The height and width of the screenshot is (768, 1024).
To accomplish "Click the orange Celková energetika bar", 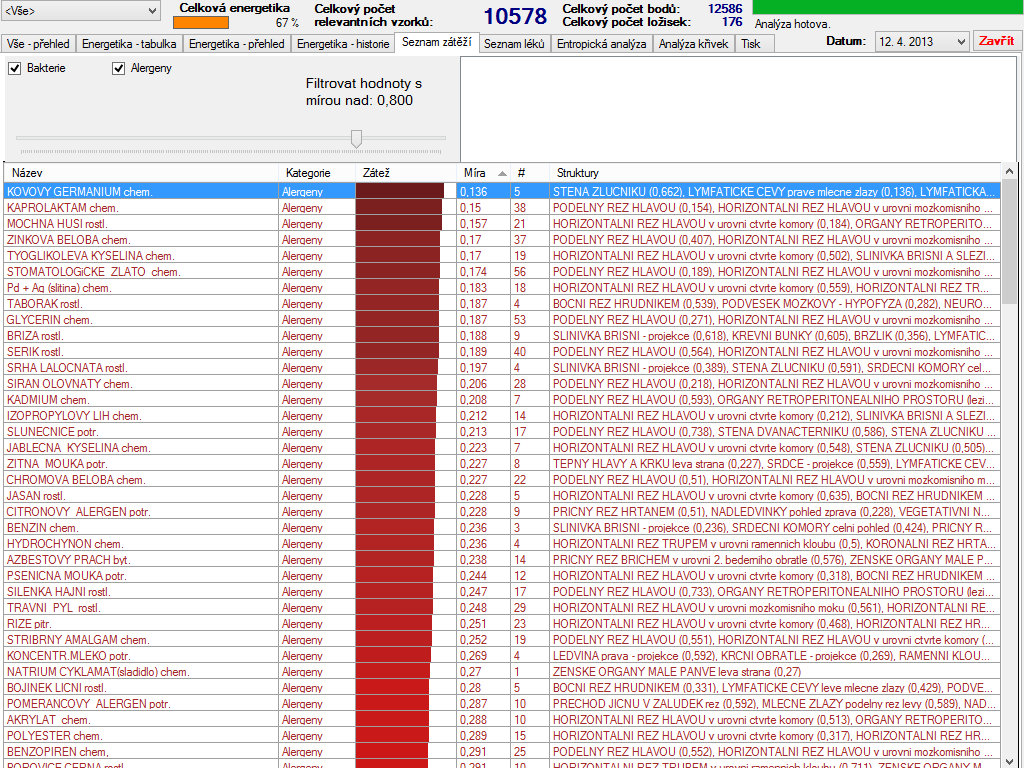I will 200,23.
